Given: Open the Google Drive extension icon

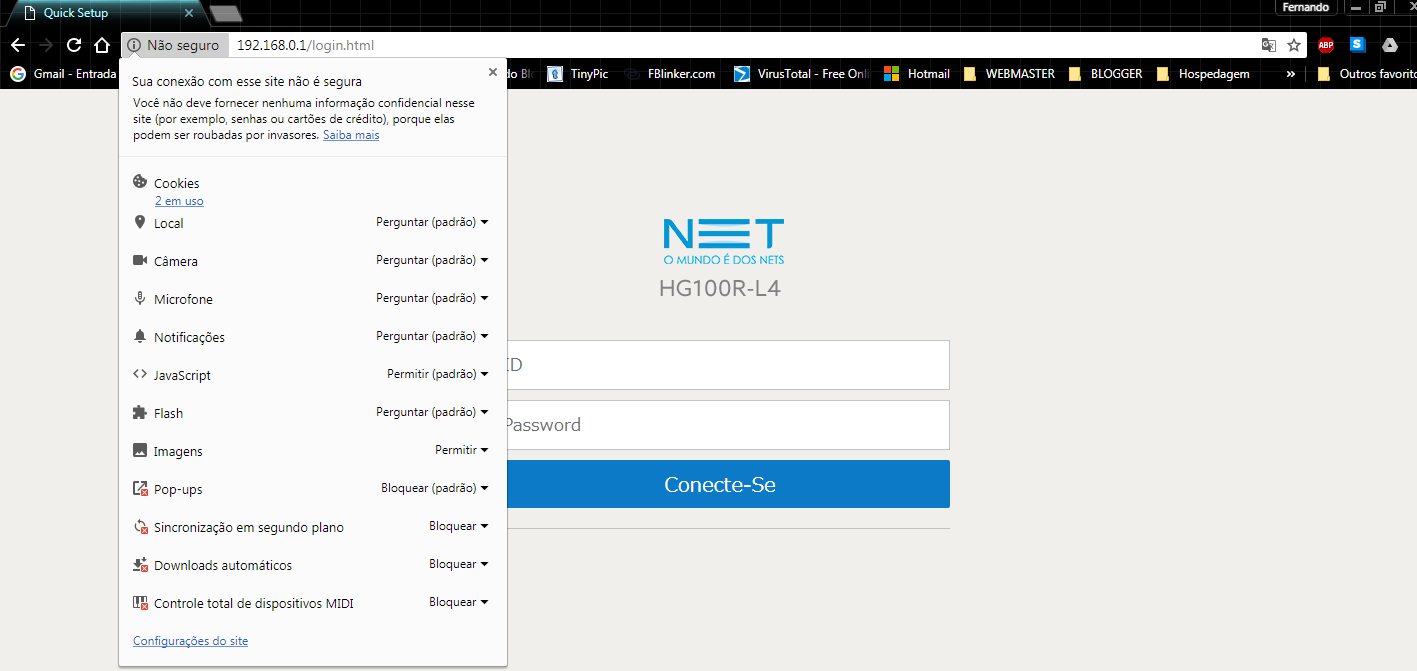Looking at the screenshot, I should pos(1389,45).
